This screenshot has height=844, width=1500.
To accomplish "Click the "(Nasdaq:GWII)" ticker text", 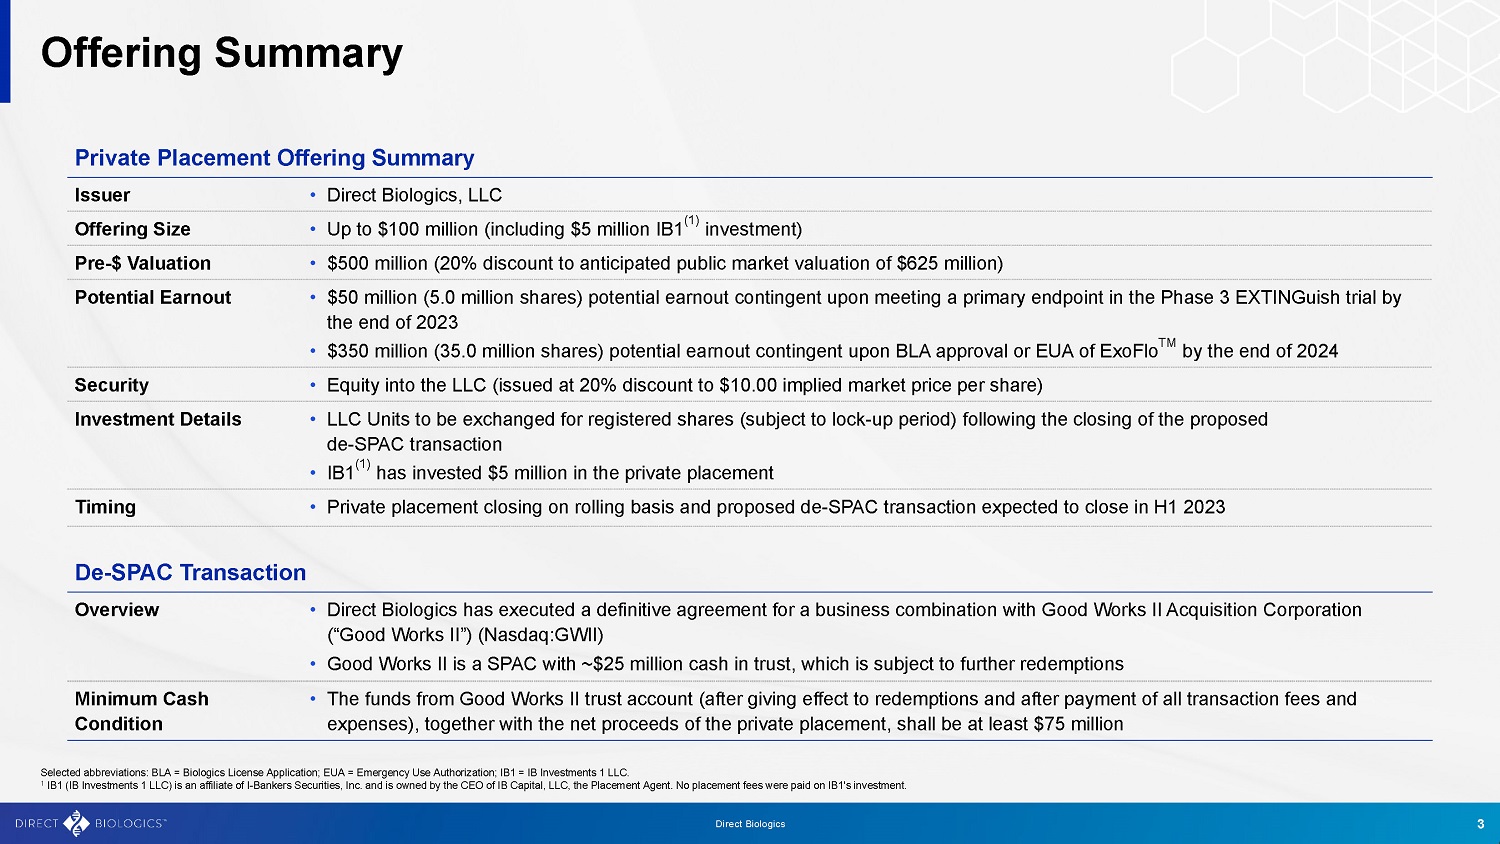I will pos(540,635).
